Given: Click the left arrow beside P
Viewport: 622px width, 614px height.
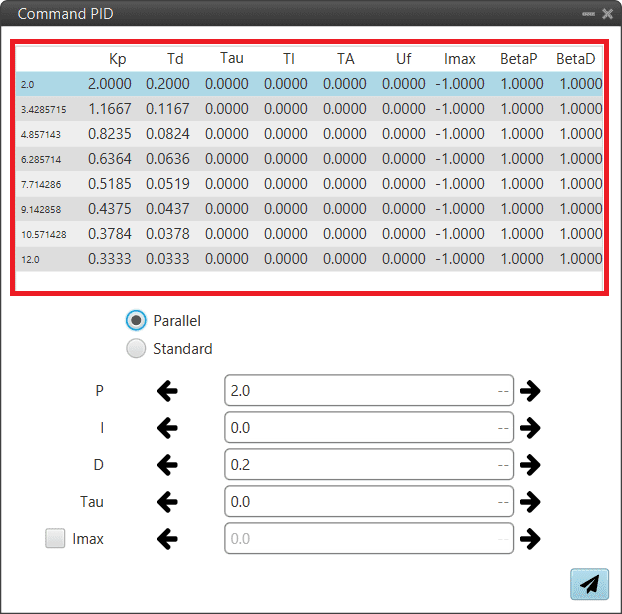Looking at the screenshot, I should (x=167, y=391).
